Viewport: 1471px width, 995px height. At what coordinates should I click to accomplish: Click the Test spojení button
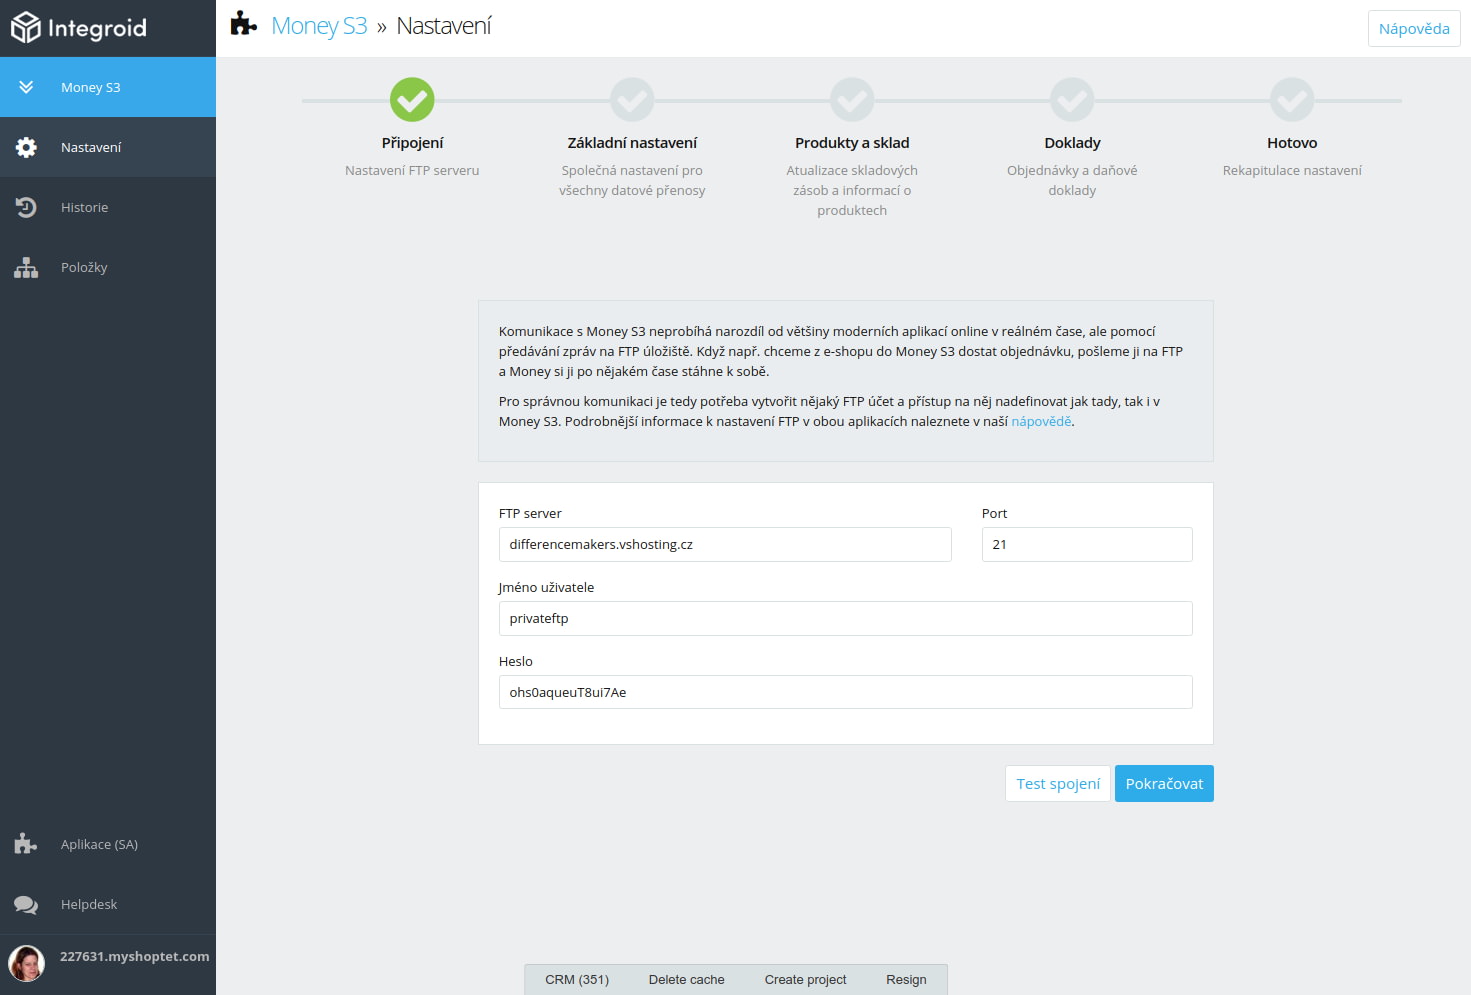tap(1058, 784)
